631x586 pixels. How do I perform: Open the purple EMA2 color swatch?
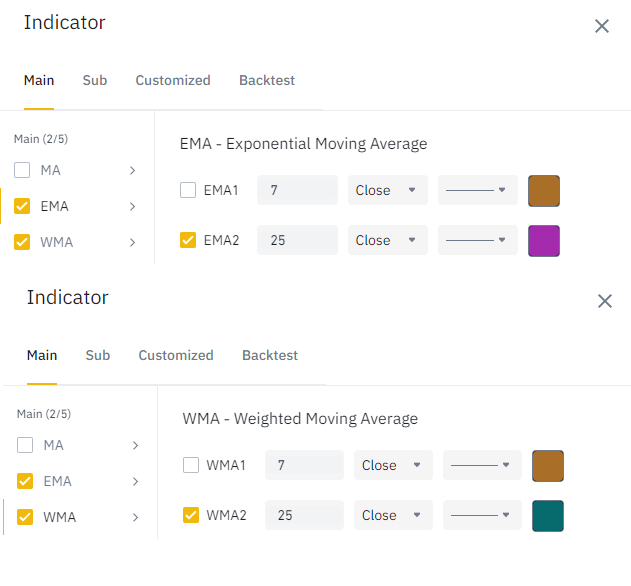point(544,240)
